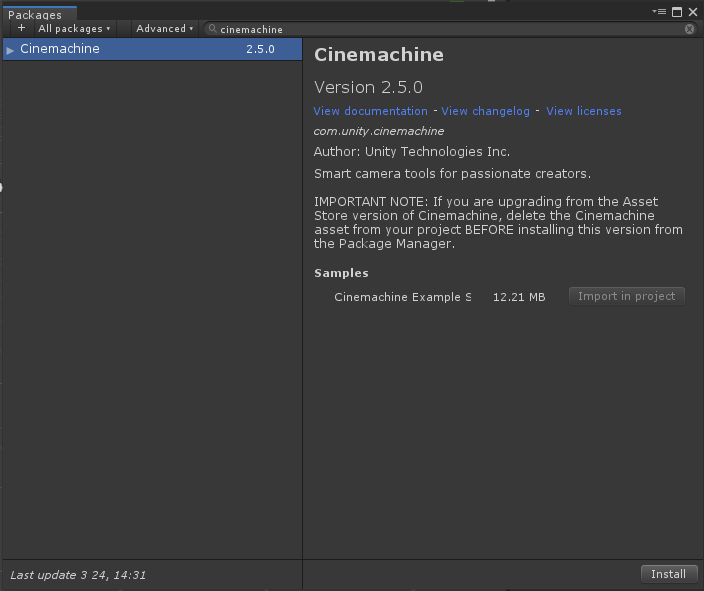
Task: Click the Samples section heading
Action: 341,273
